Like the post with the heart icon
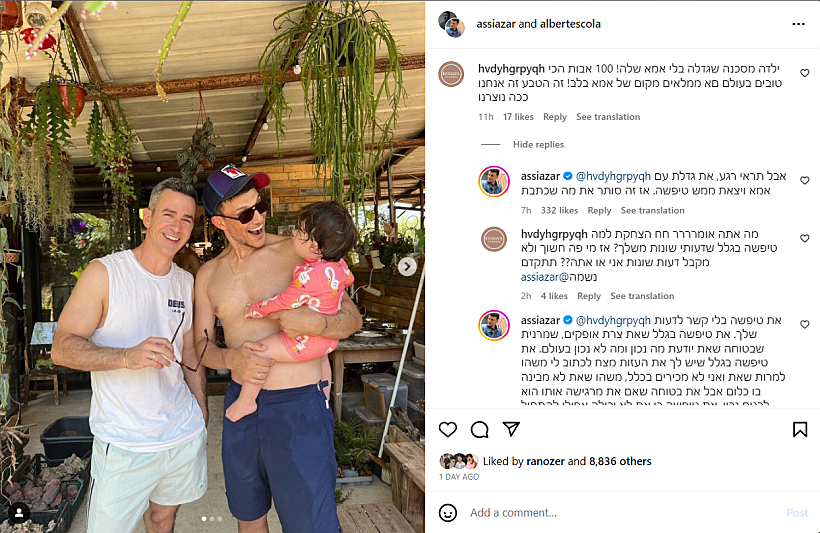 pyautogui.click(x=448, y=429)
